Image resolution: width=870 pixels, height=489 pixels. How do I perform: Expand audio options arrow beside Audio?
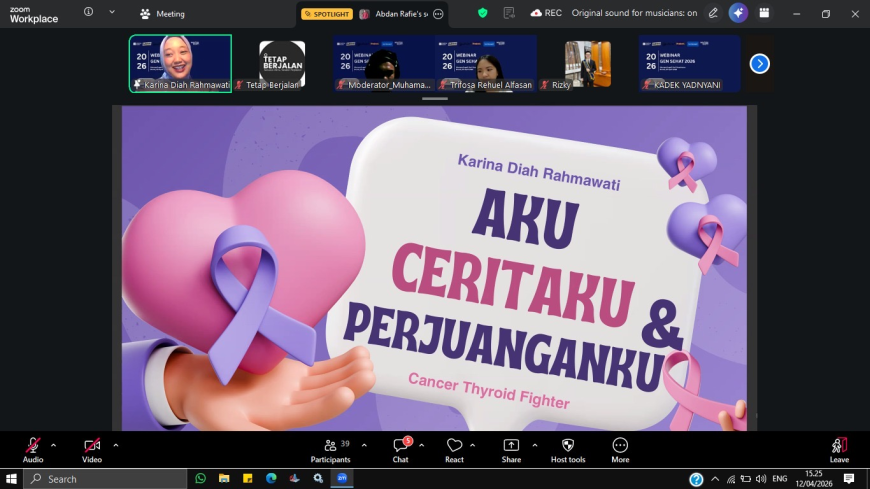(53, 445)
